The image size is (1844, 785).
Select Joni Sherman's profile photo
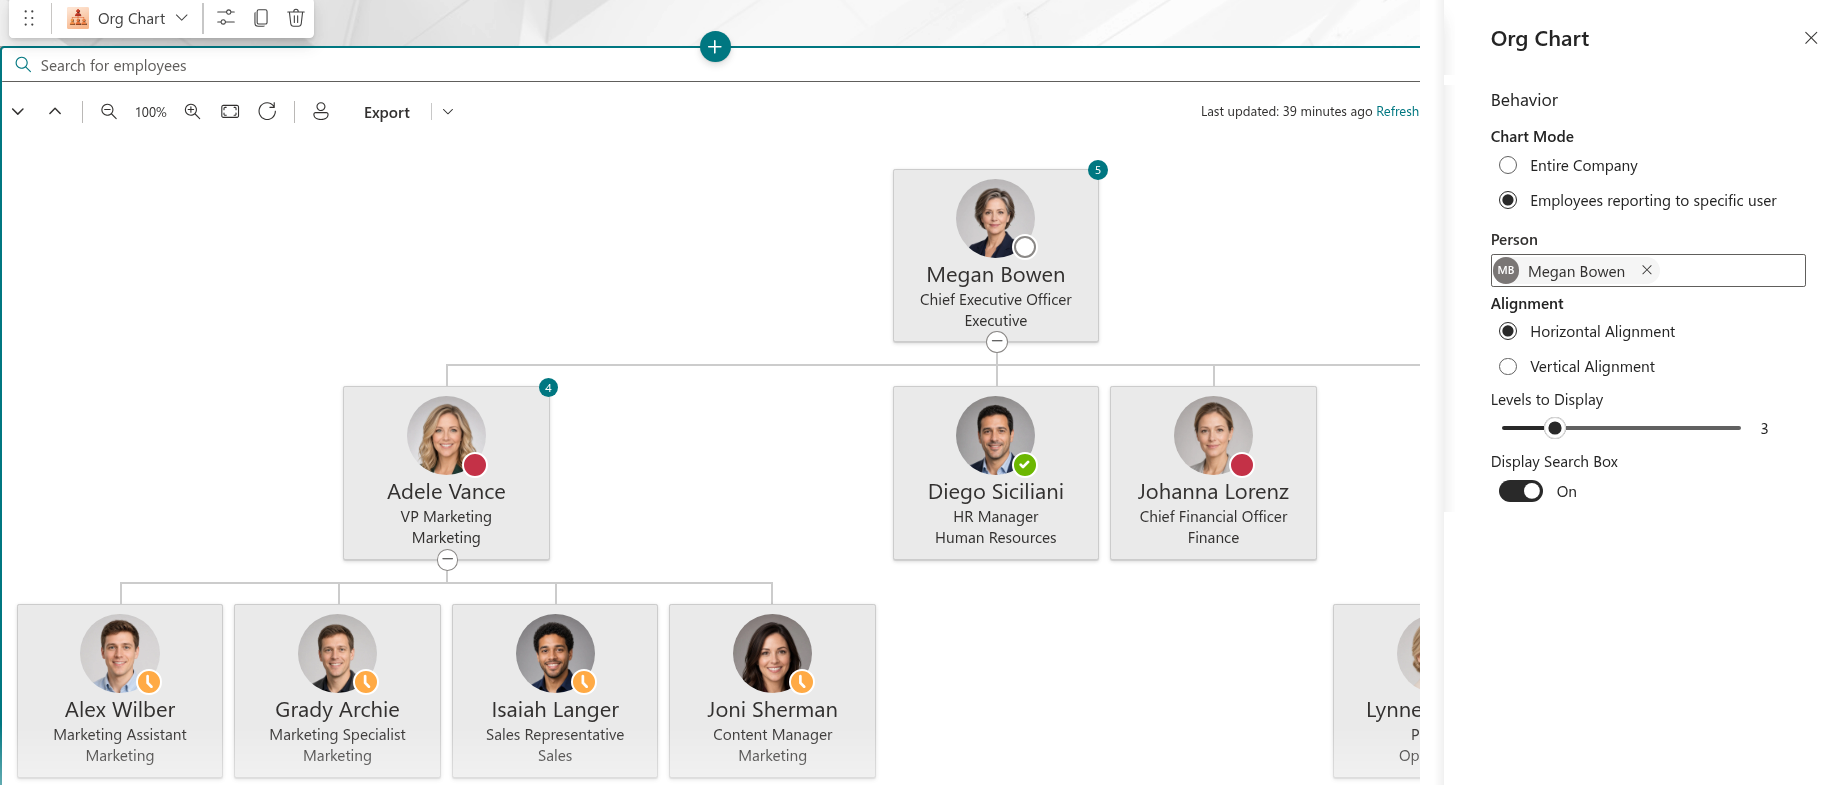pyautogui.click(x=772, y=653)
